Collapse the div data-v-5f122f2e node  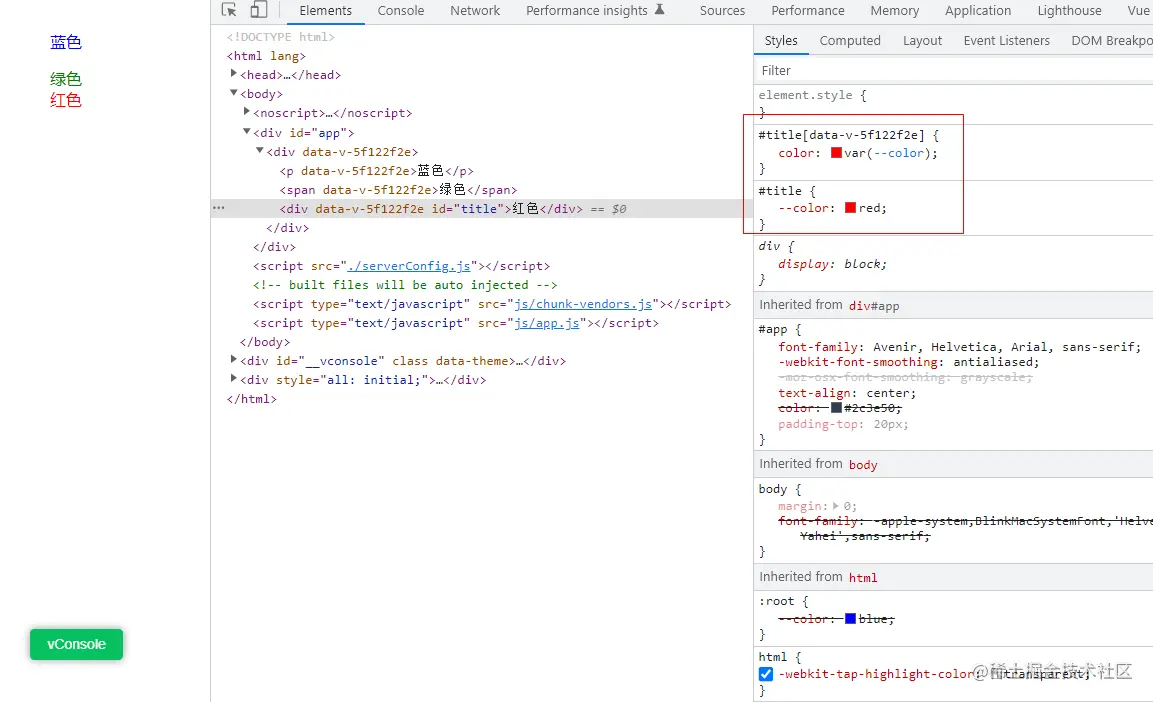(x=260, y=151)
